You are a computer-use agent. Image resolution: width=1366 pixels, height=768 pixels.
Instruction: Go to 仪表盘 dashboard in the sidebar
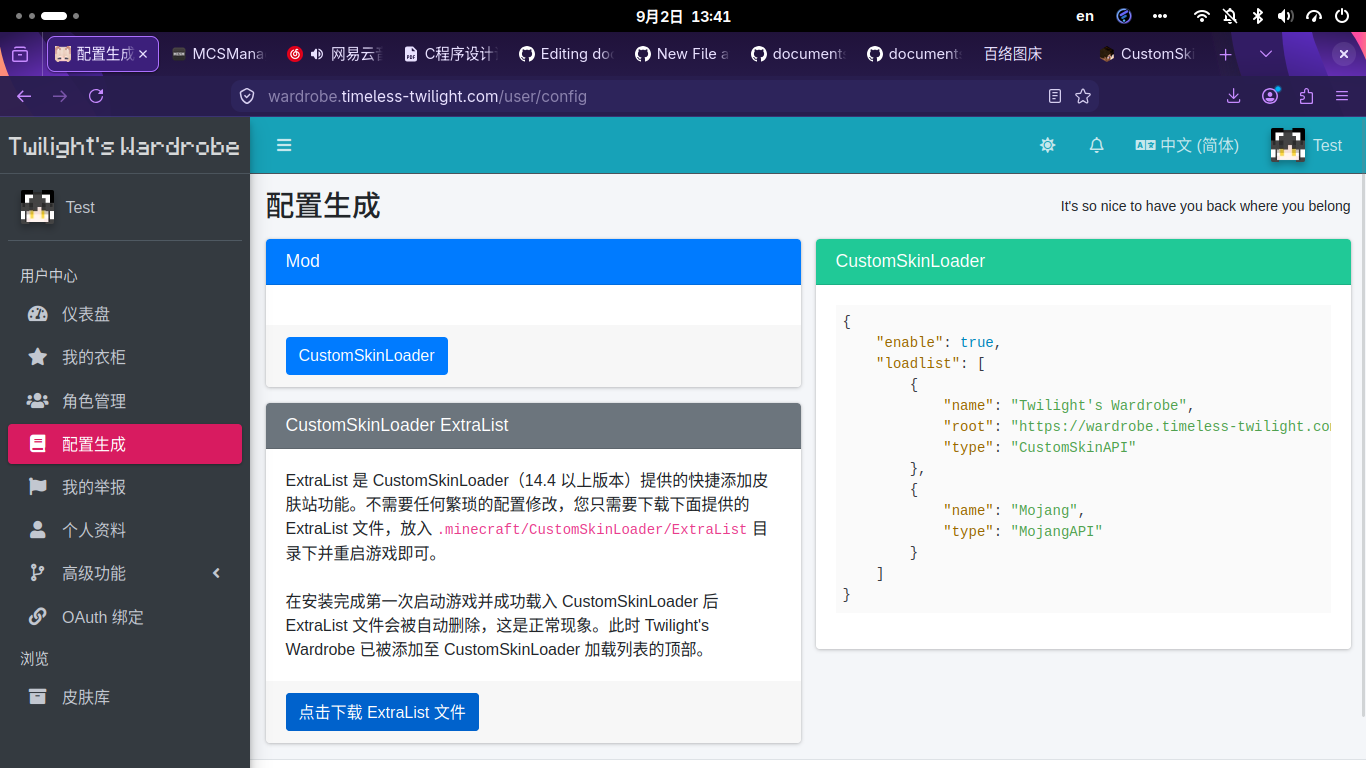point(125,314)
